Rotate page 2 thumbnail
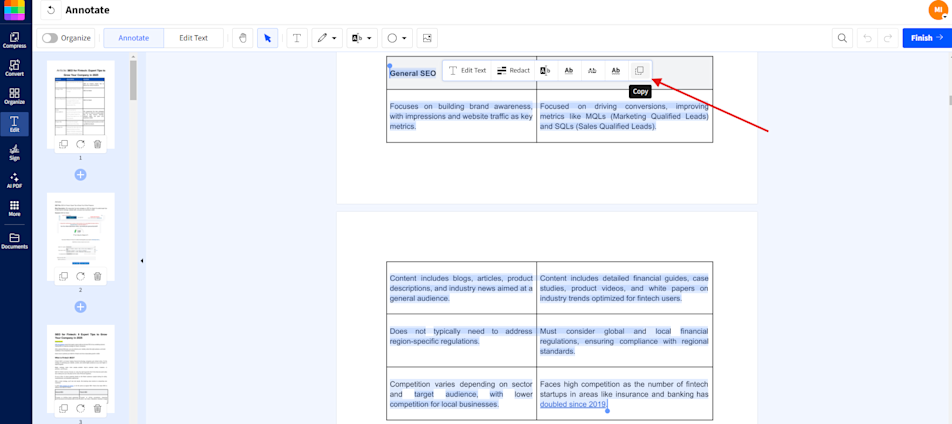The width and height of the screenshot is (952, 424). click(80, 276)
